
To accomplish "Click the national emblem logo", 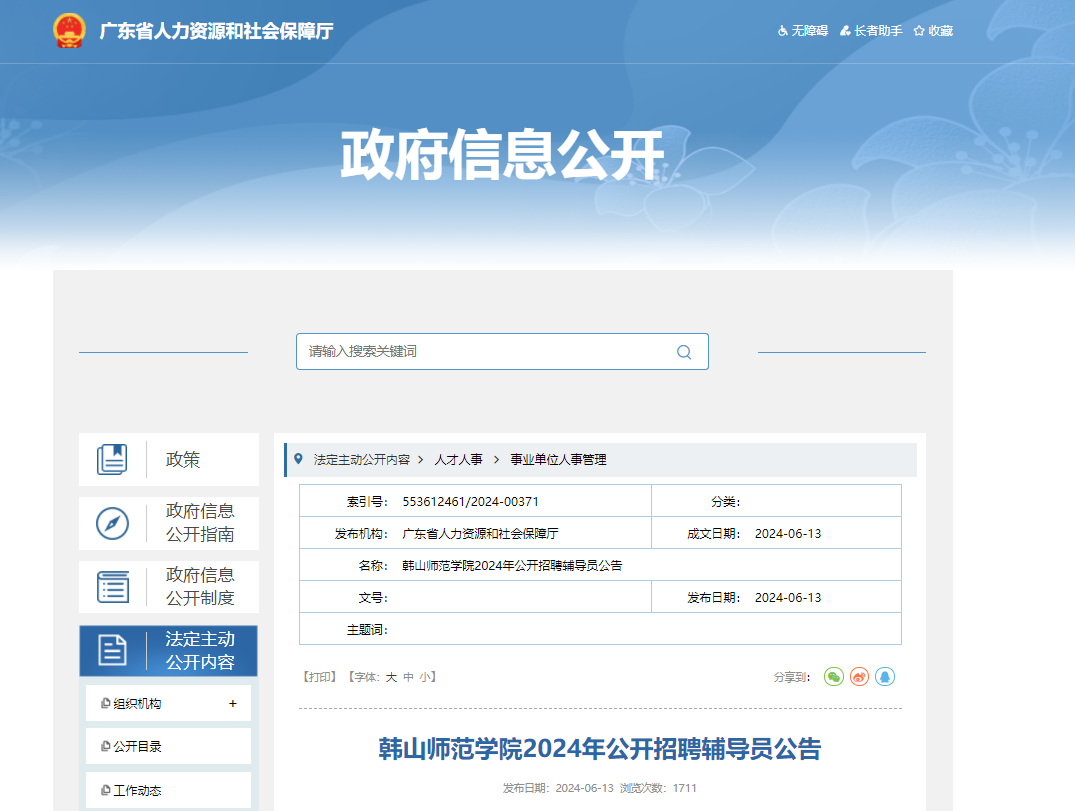I will point(69,31).
